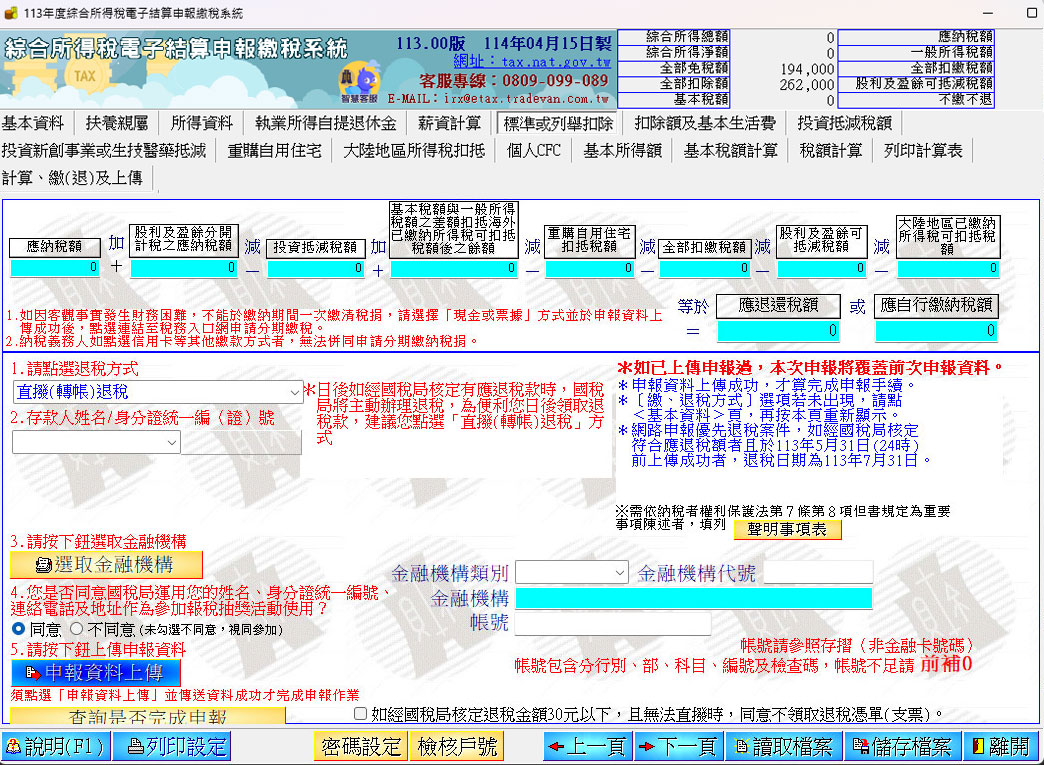
Task: Open the 稅額計算 tab
Action: coord(831,150)
